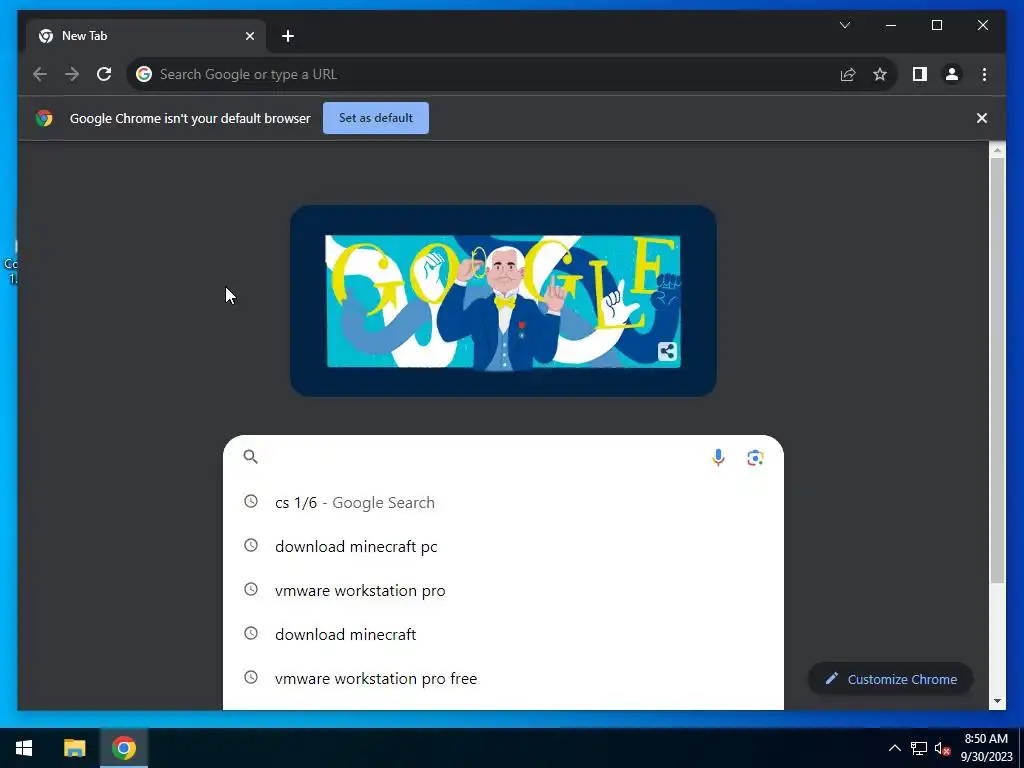Viewport: 1024px width, 768px height.
Task: Open the Windows Start menu
Action: tap(24, 748)
